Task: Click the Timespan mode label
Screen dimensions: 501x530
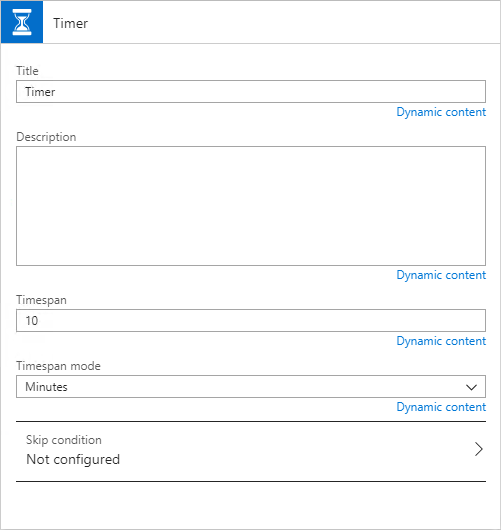Action: (58, 366)
